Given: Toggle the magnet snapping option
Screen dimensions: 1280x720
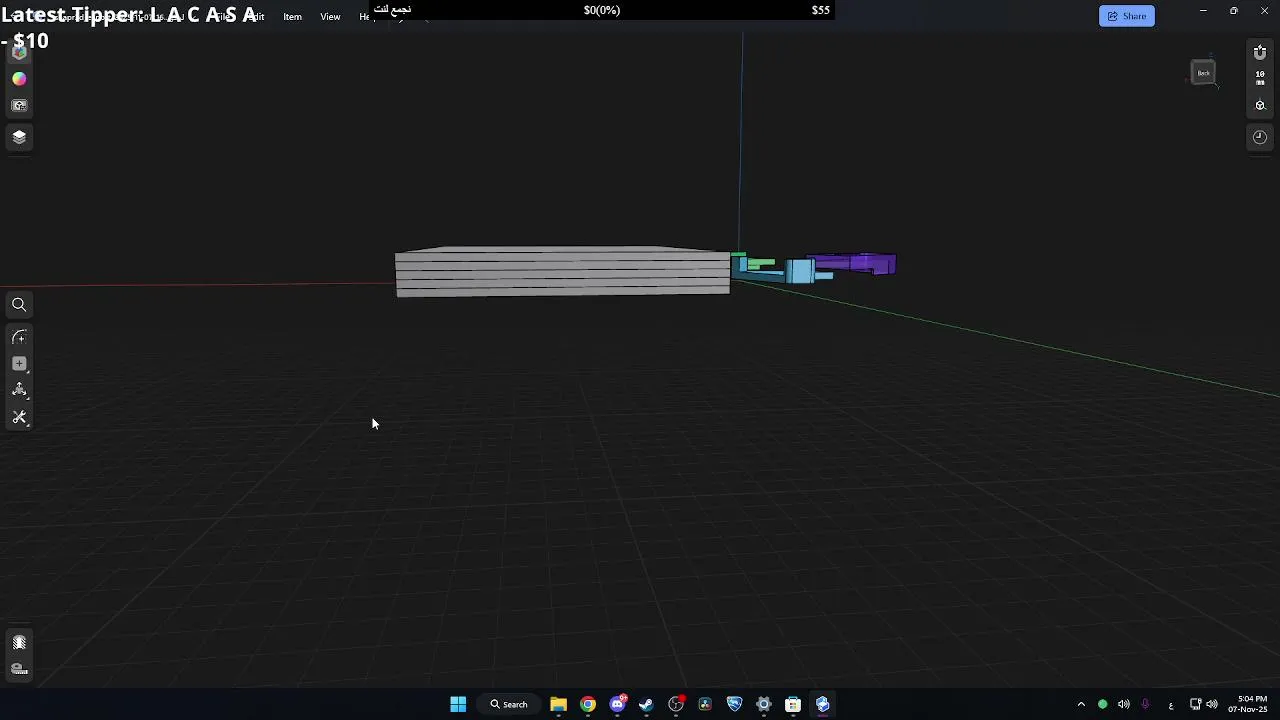Looking at the screenshot, I should [x=1260, y=53].
